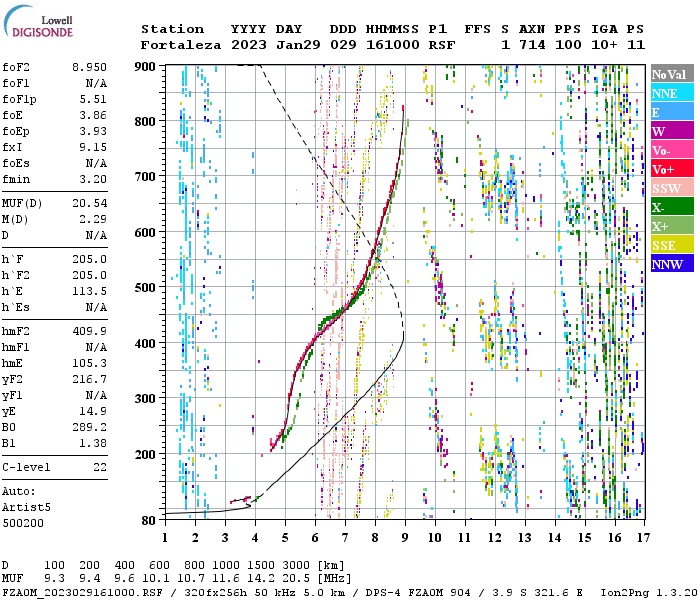
Task: Click the foE value 3.86
Action: pyautogui.click(x=93, y=115)
